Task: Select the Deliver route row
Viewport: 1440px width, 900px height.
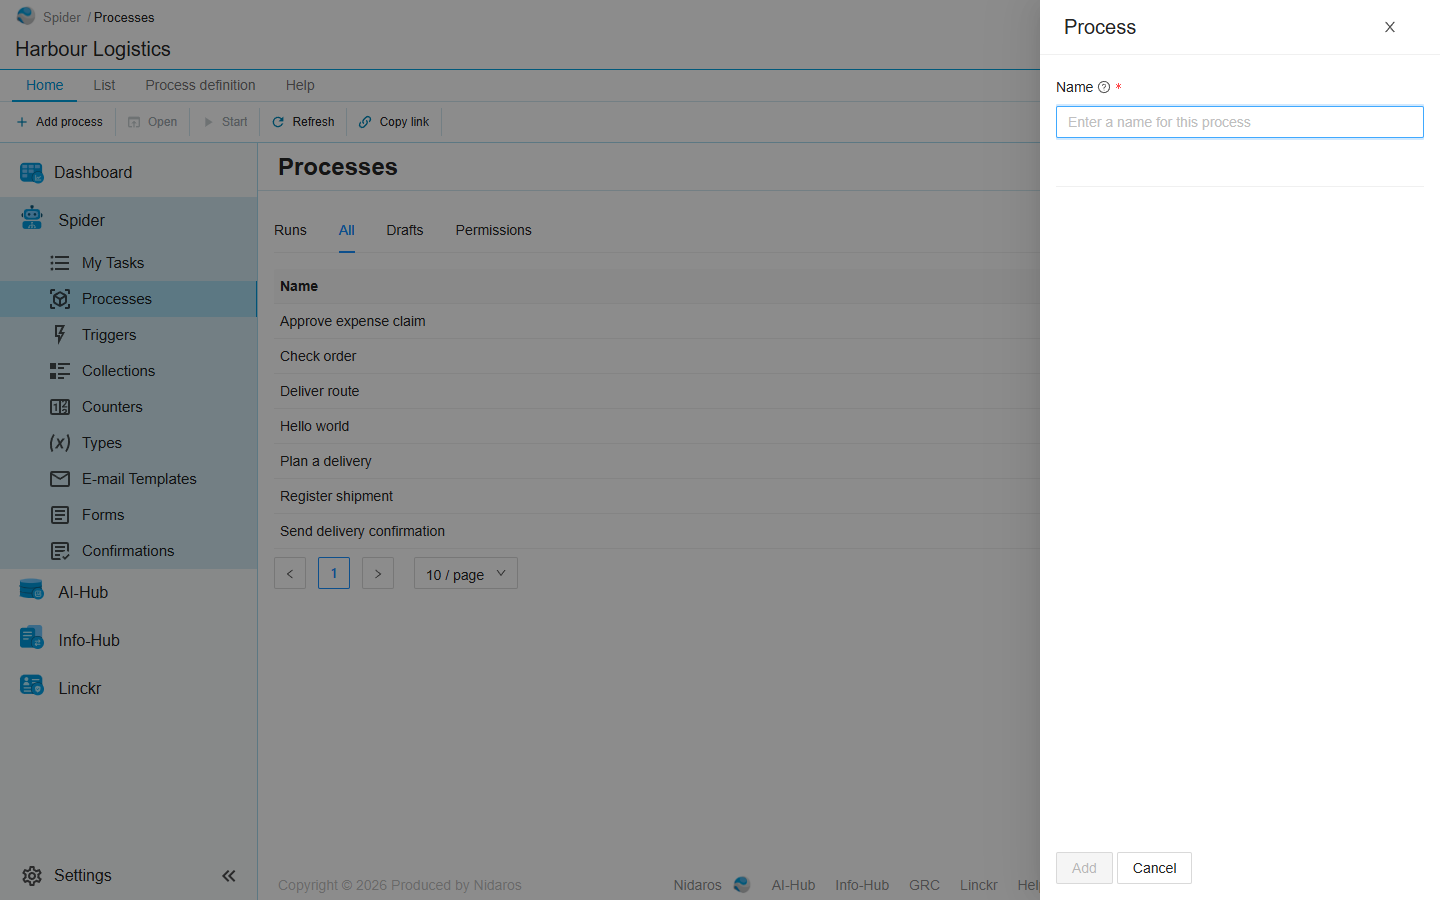Action: tap(657, 391)
